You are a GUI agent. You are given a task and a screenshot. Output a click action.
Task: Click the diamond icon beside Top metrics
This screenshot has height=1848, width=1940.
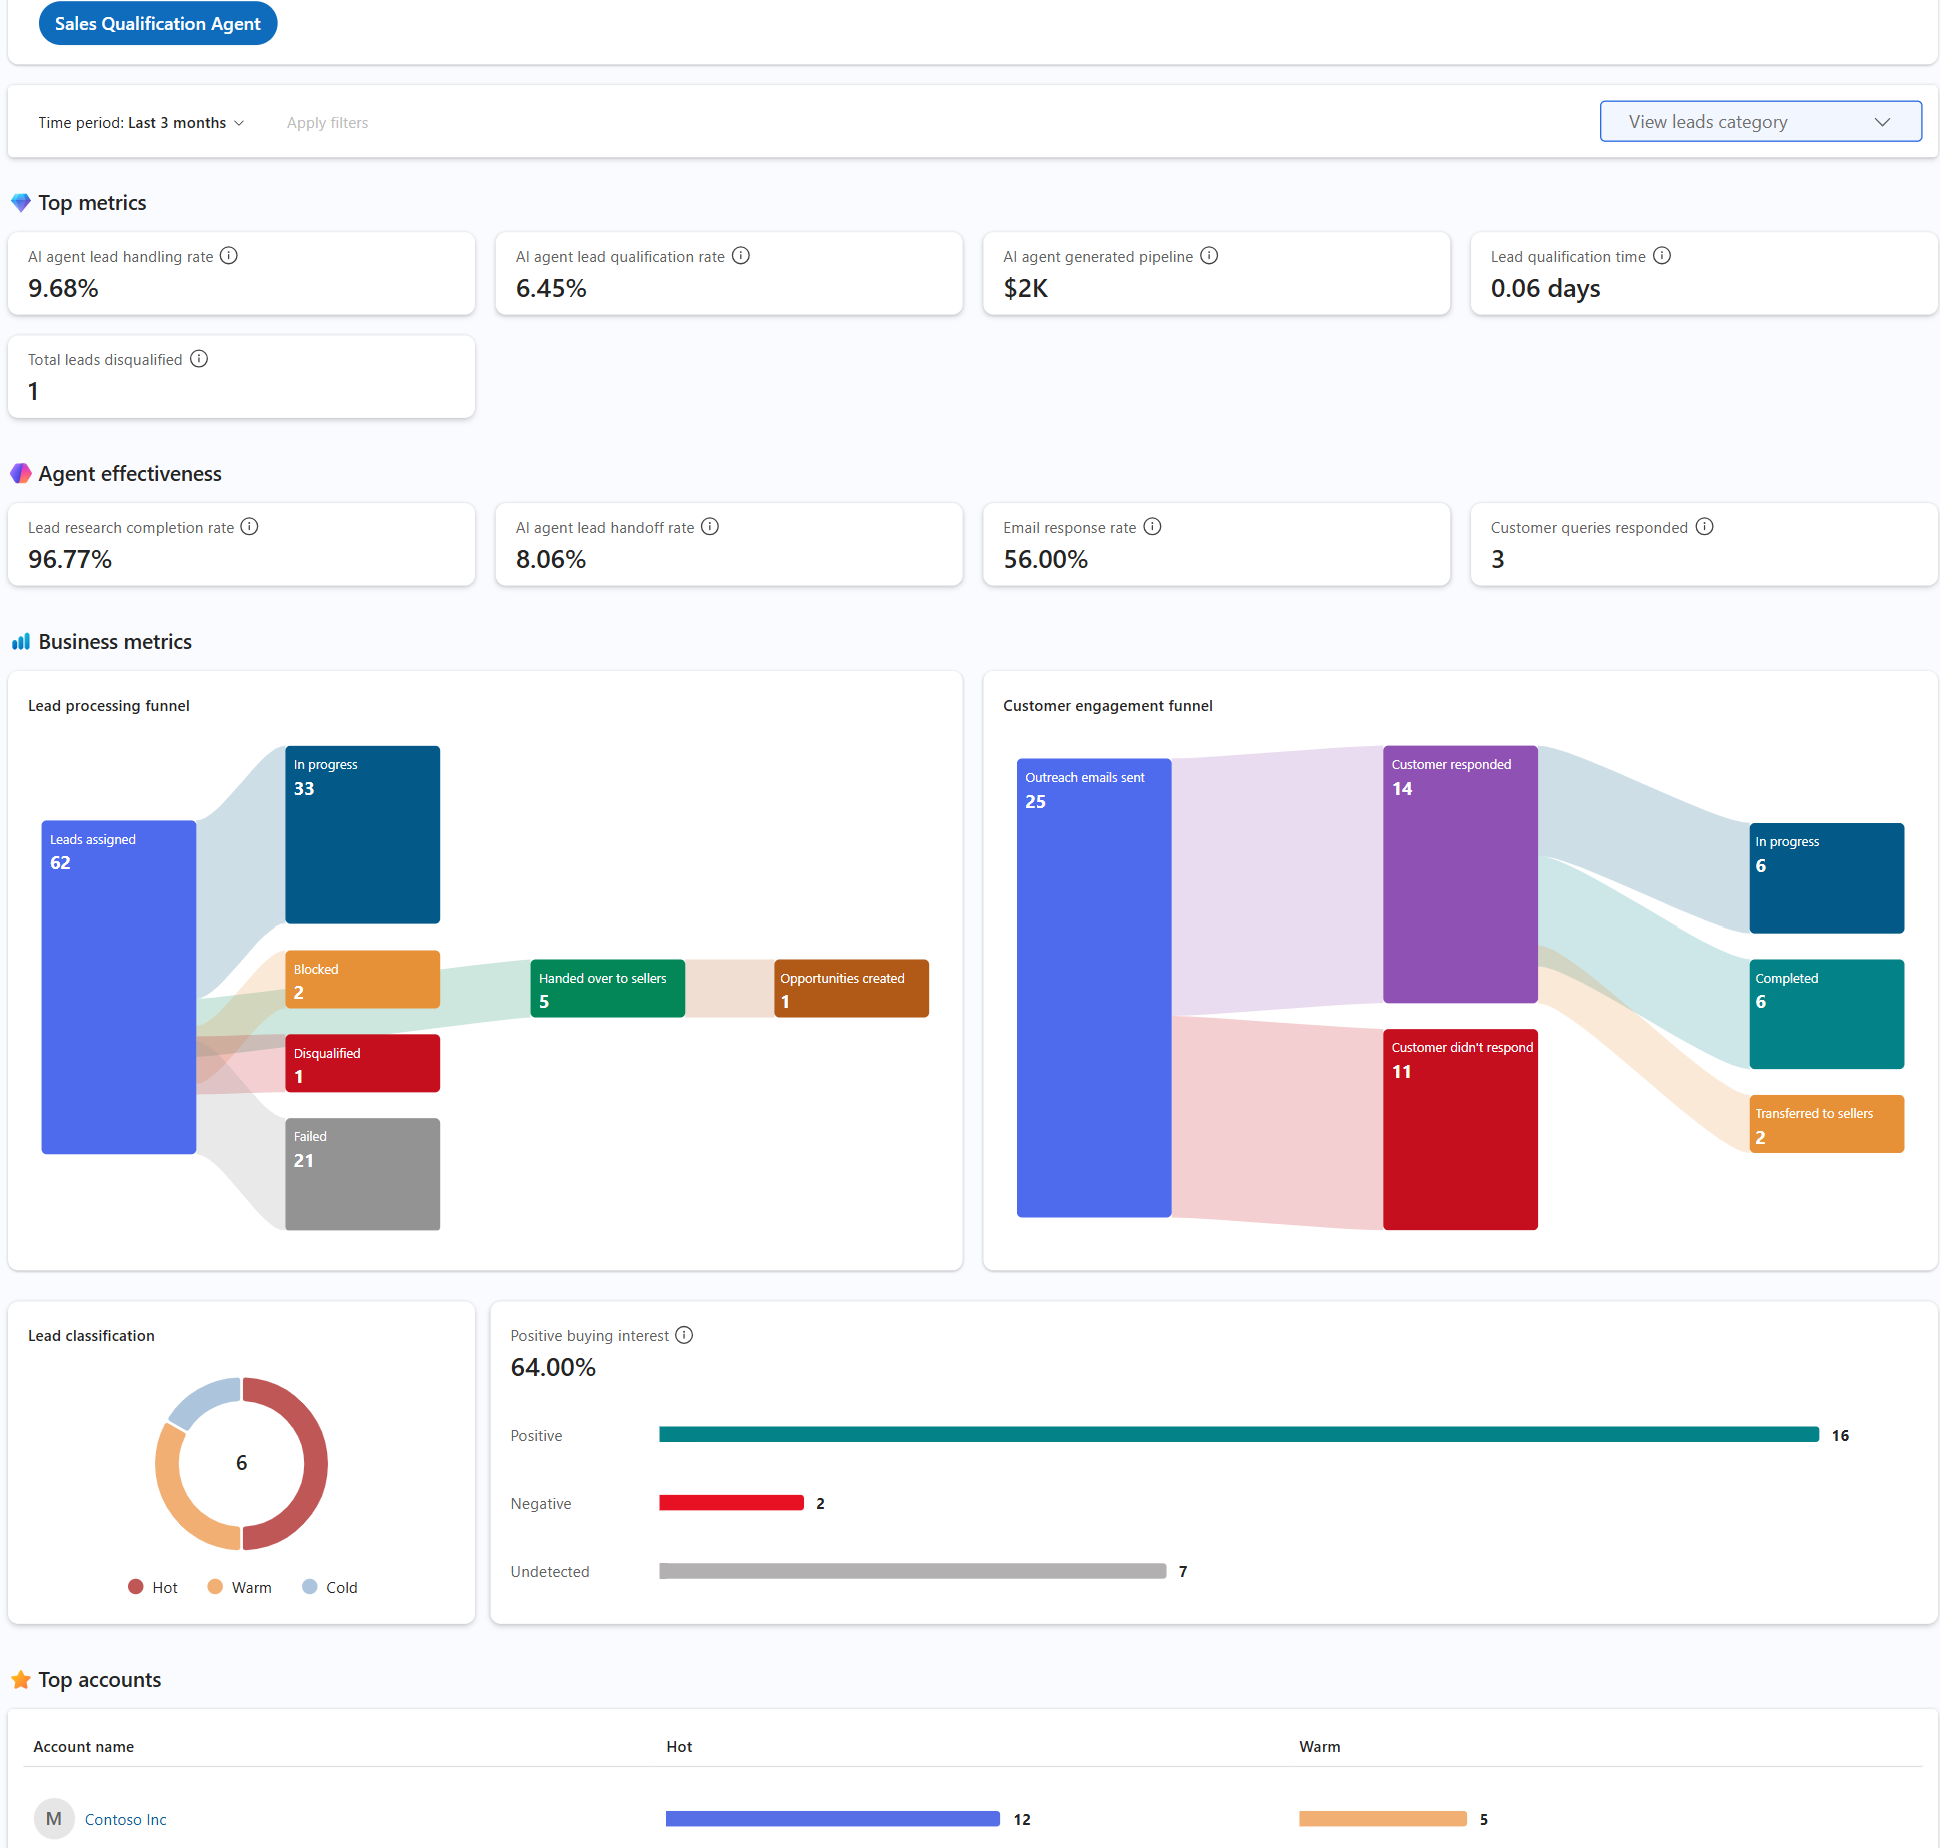[20, 202]
